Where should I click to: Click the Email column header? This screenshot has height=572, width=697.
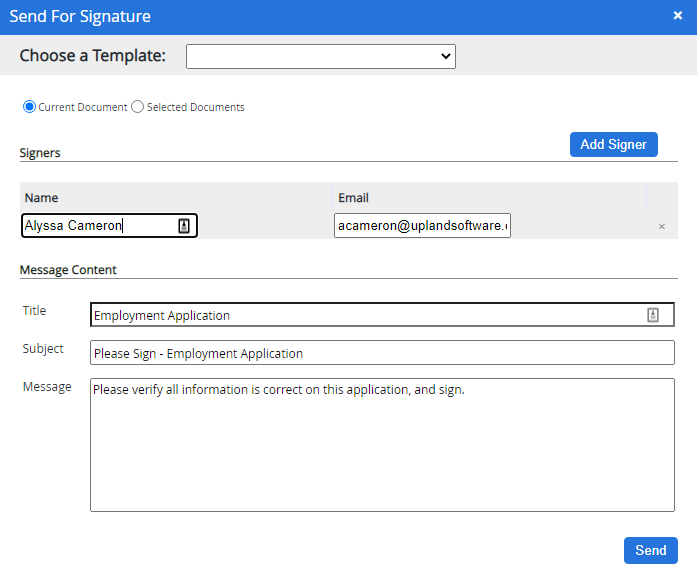(x=354, y=198)
